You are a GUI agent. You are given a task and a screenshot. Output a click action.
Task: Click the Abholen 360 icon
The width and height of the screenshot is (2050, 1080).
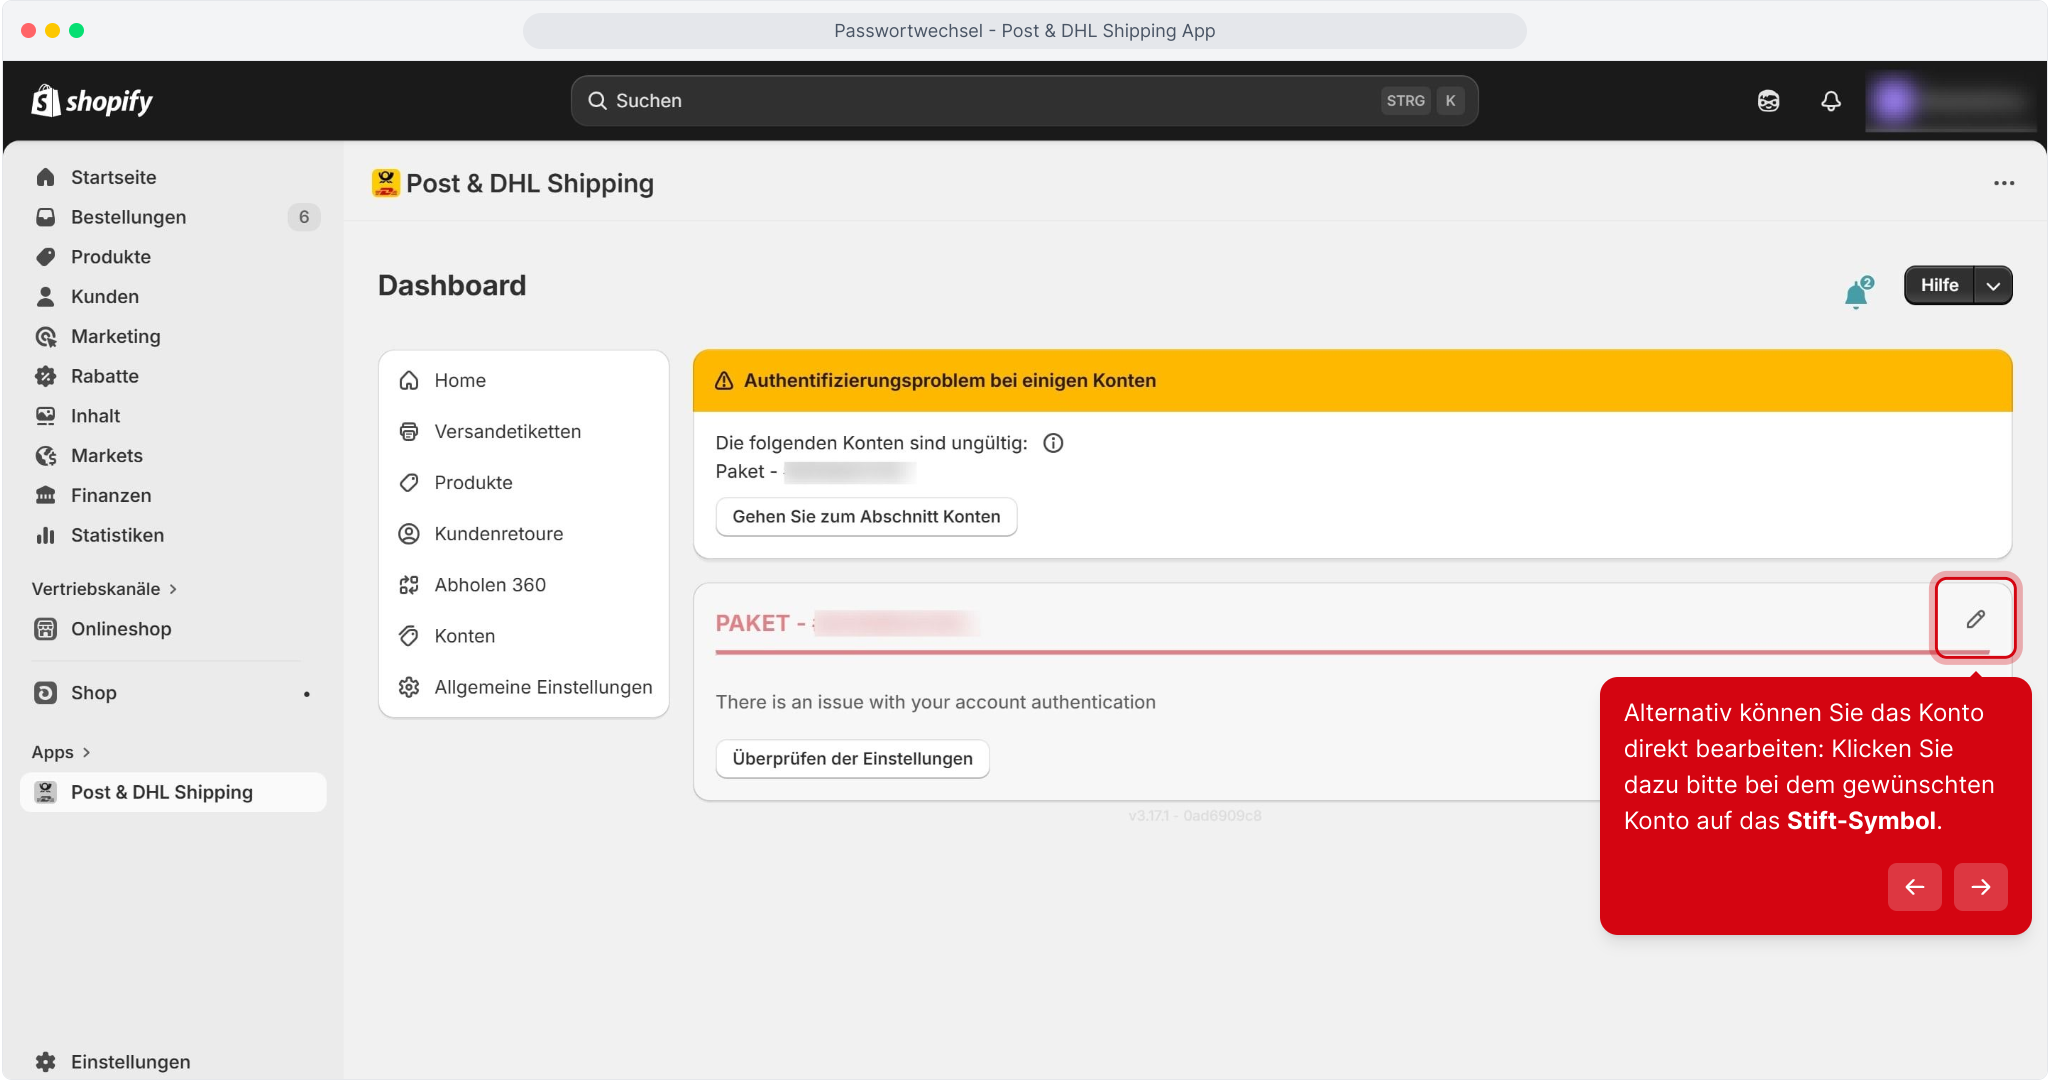(409, 585)
